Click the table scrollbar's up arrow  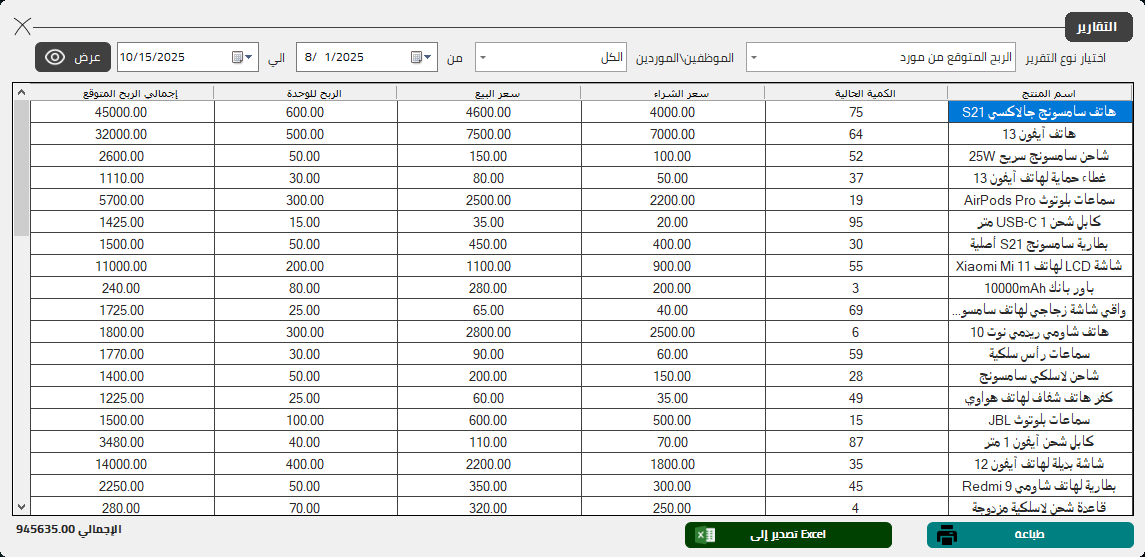tap(22, 93)
